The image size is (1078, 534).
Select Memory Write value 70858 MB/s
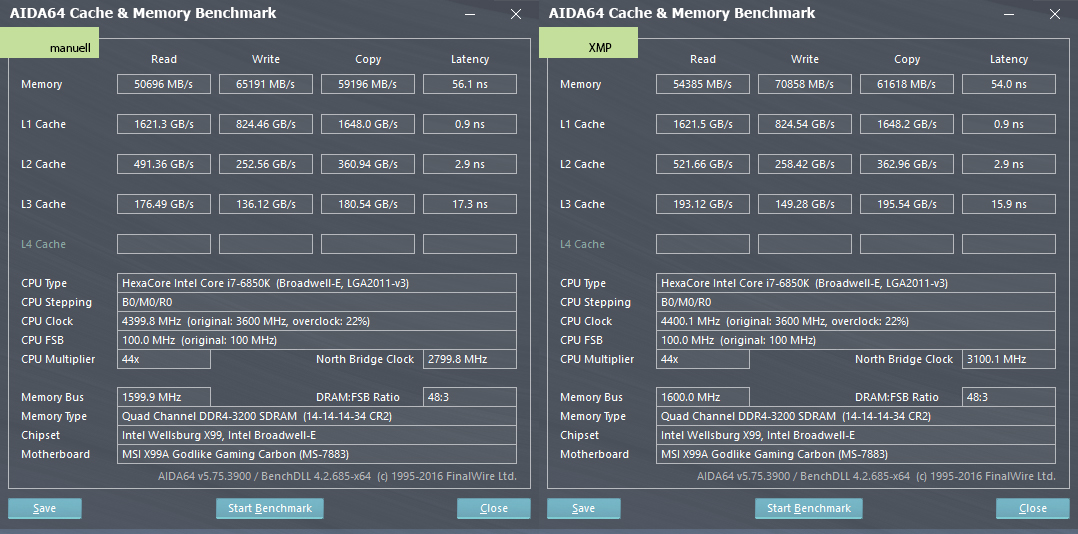(804, 85)
